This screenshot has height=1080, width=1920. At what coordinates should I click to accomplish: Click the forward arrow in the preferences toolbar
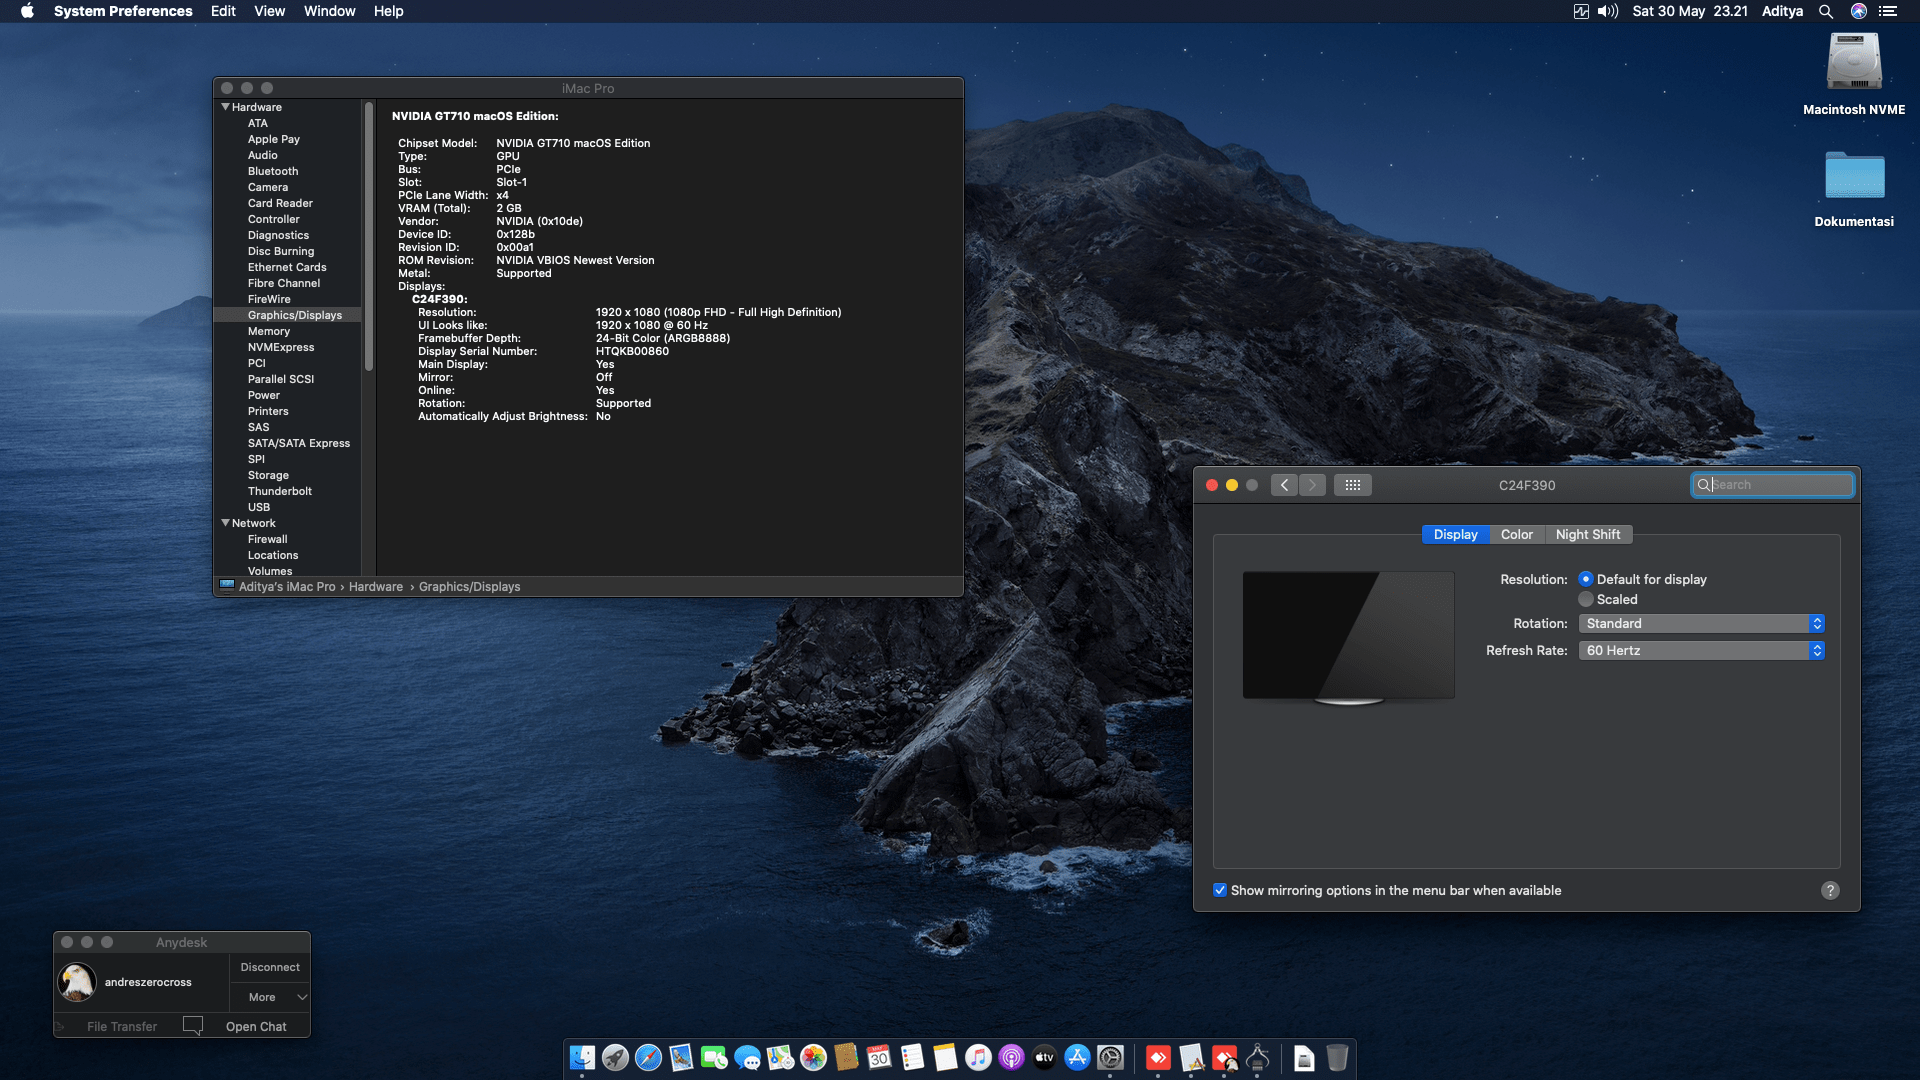[1313, 485]
